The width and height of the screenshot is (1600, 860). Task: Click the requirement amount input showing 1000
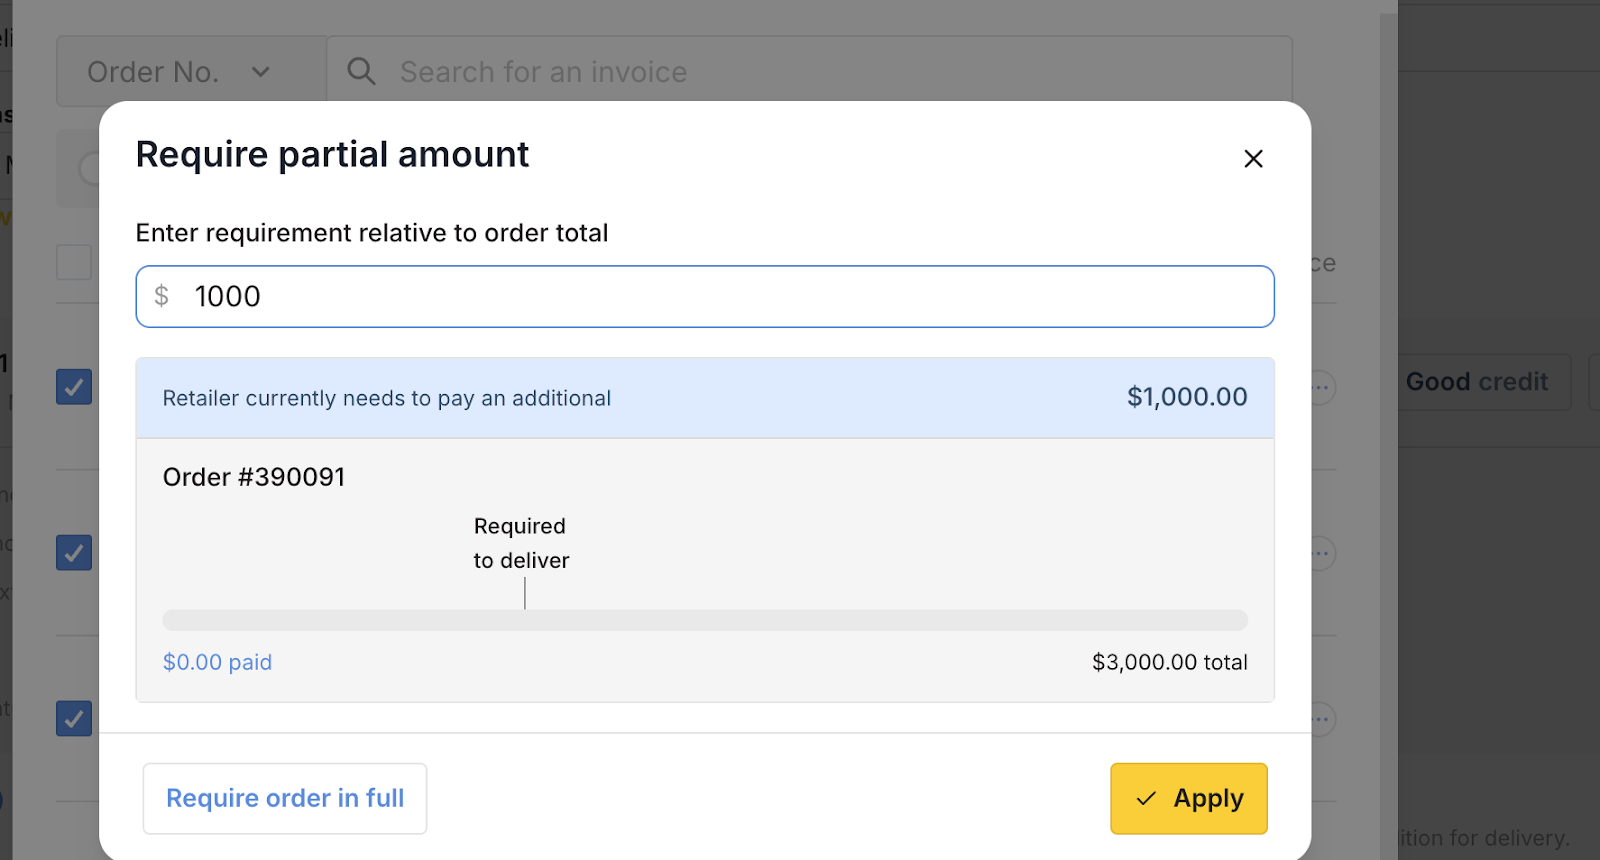coord(720,296)
